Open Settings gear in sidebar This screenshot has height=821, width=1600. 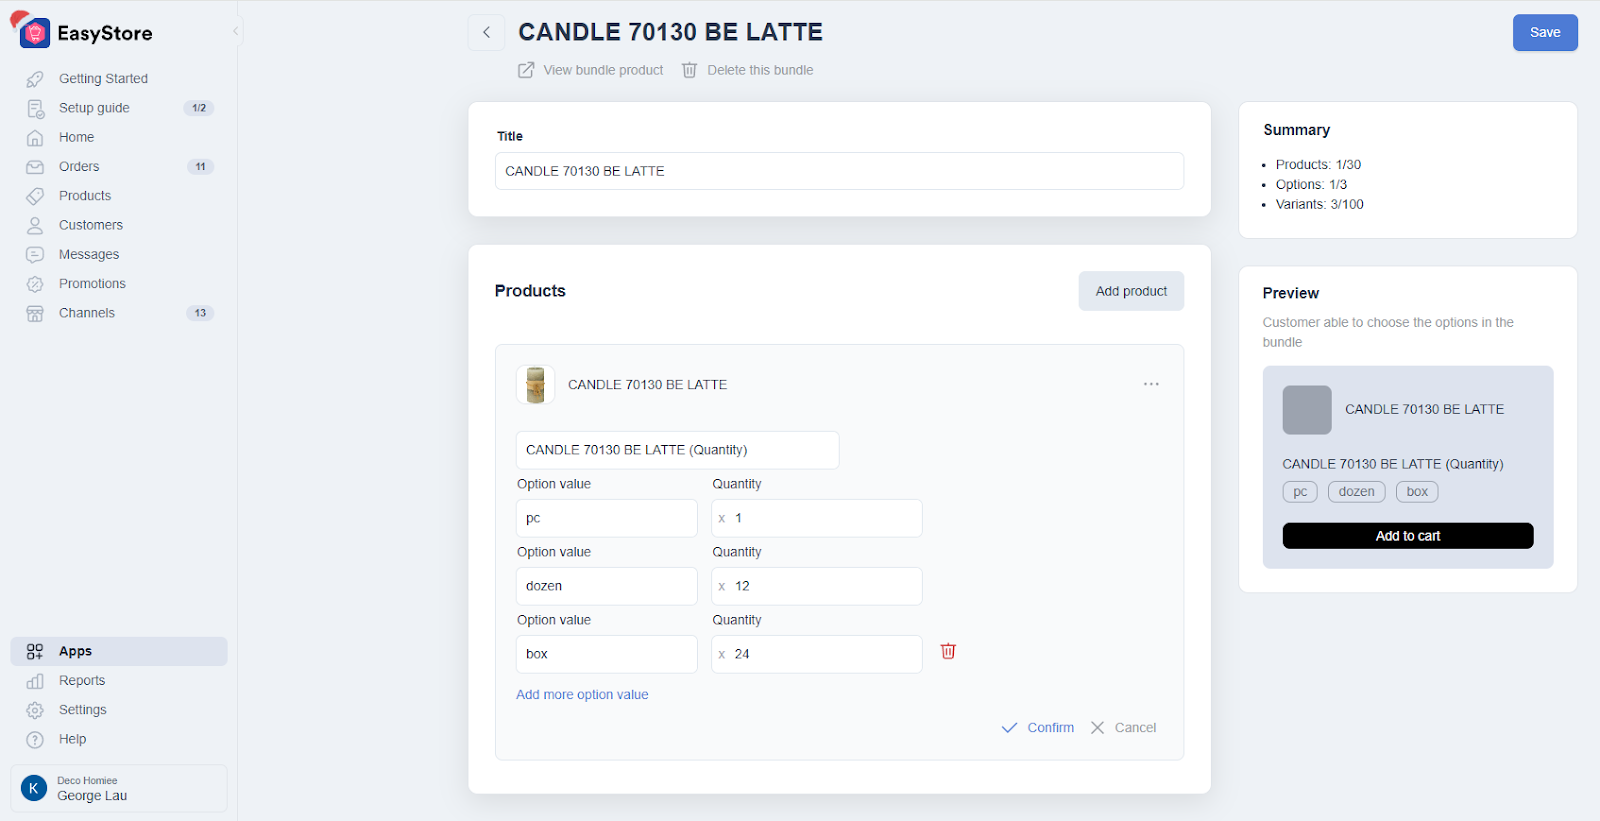35,710
